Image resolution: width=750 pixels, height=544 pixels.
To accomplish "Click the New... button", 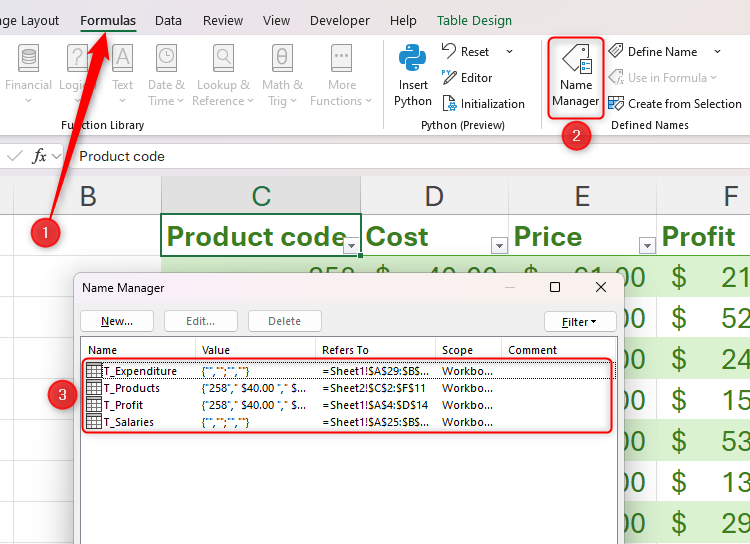I will [x=117, y=321].
